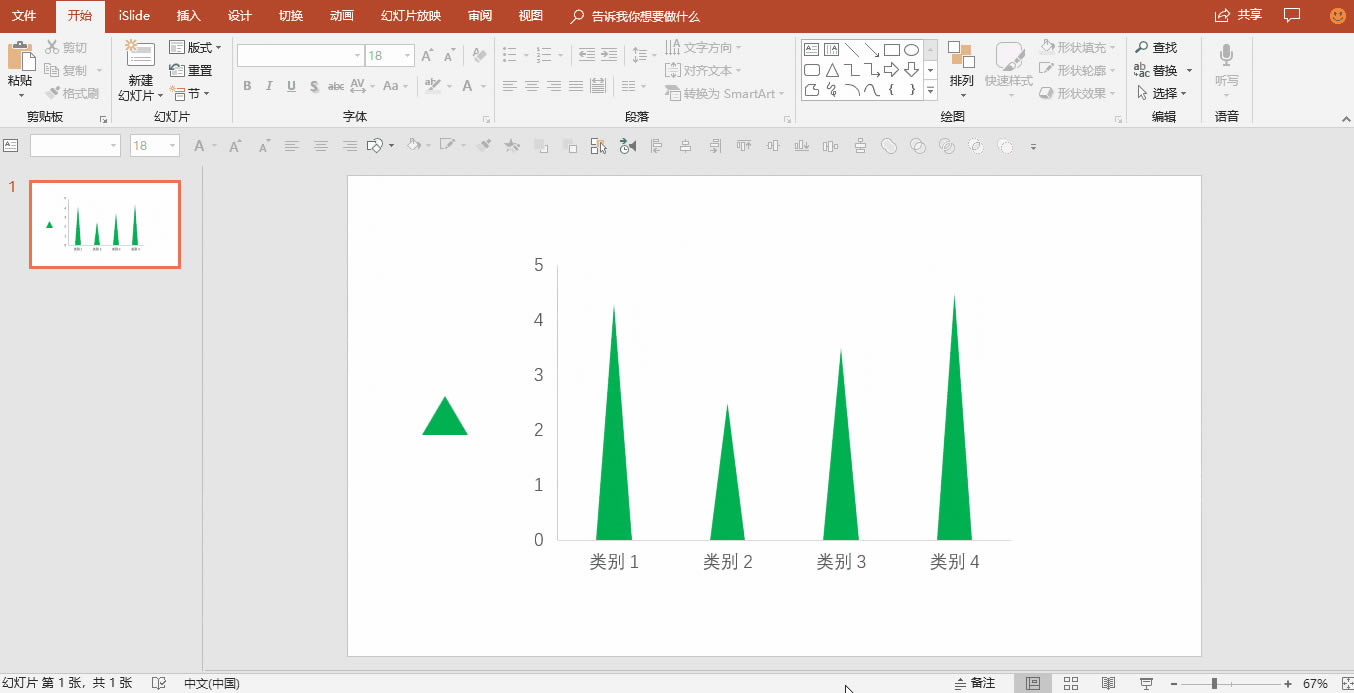This screenshot has height=693, width=1354.
Task: Switch to the iSlide tab
Action: point(134,16)
